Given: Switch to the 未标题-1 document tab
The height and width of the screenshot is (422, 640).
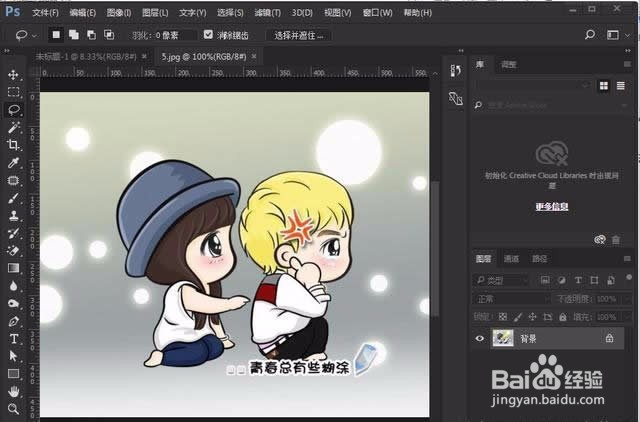Looking at the screenshot, I should point(86,57).
